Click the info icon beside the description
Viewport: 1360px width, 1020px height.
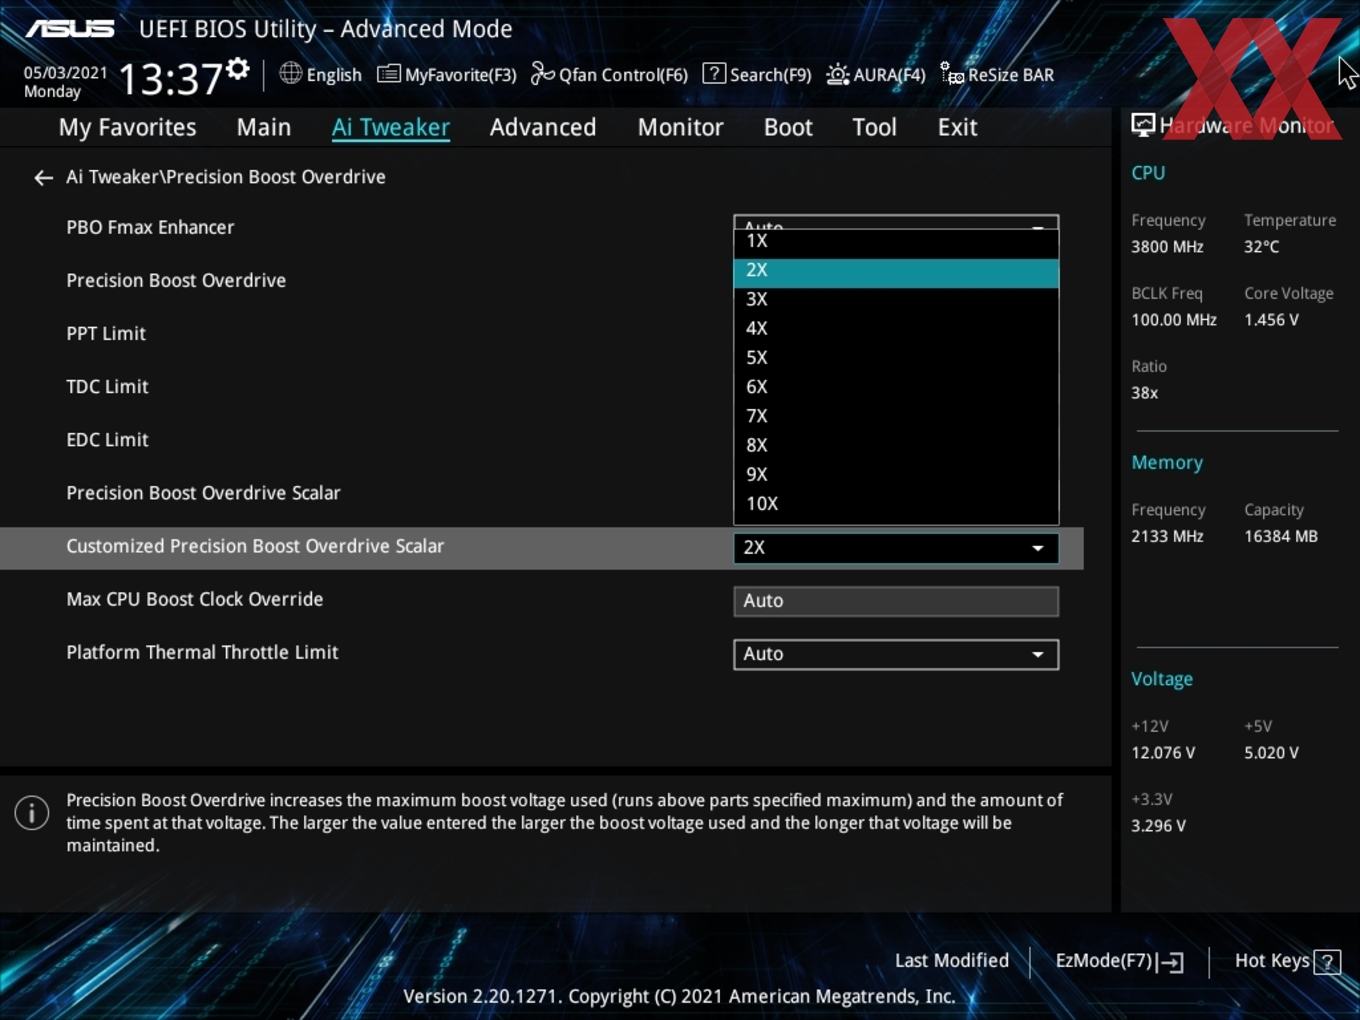click(x=32, y=812)
